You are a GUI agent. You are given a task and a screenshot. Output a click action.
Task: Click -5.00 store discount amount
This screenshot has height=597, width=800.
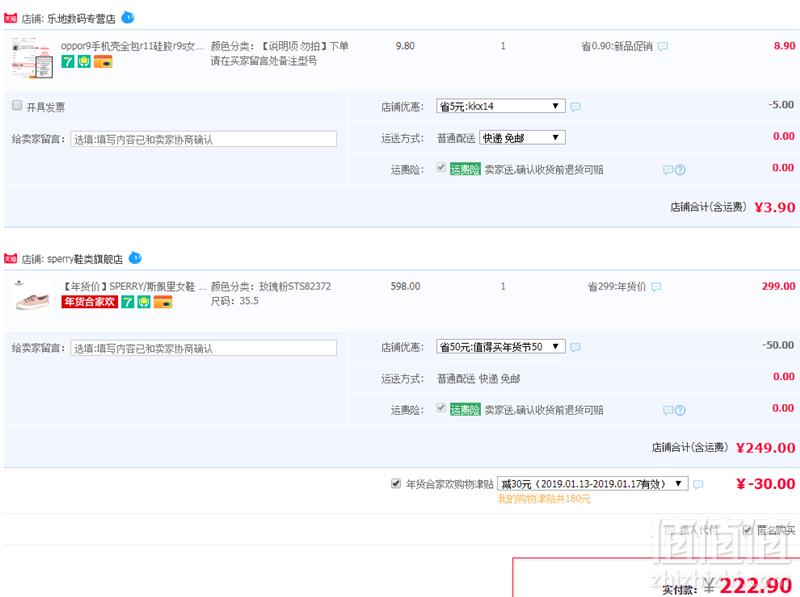pyautogui.click(x=781, y=105)
